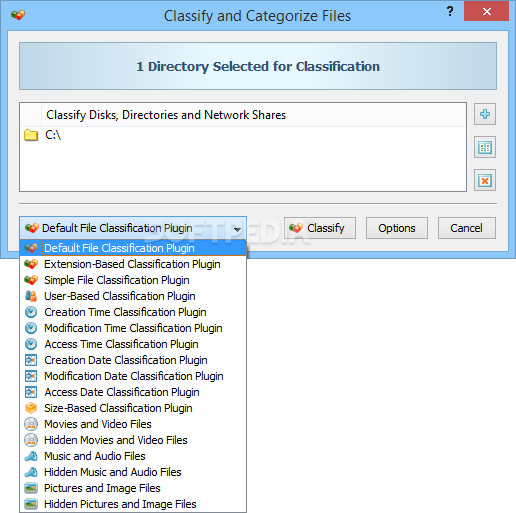This screenshot has height=513, width=516.
Task: Click the Creation Date Classification calendar icon
Action: click(31, 360)
